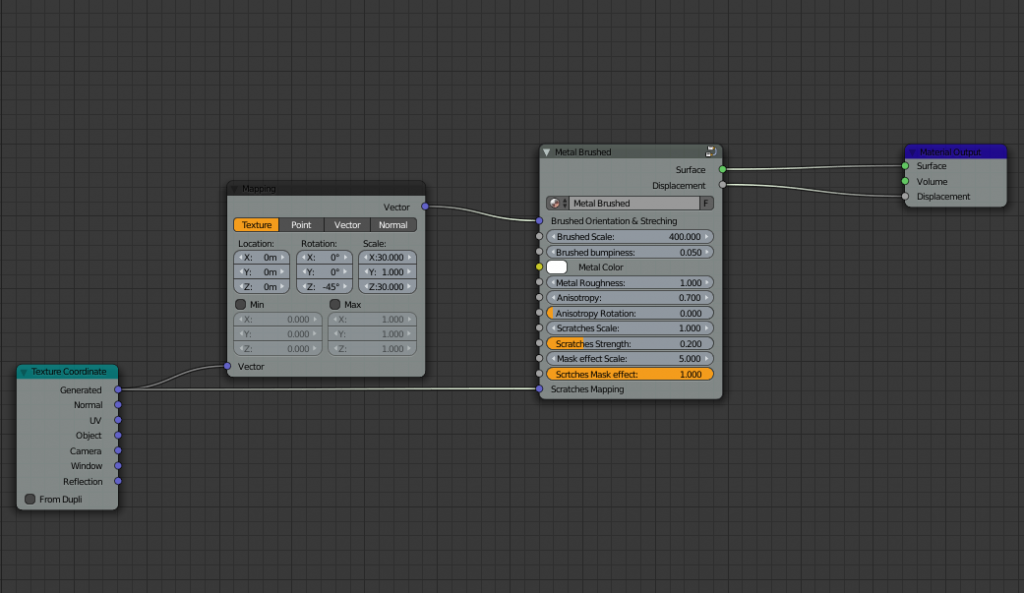
Task: Click the Brushed bumpiness value field
Action: pos(630,252)
